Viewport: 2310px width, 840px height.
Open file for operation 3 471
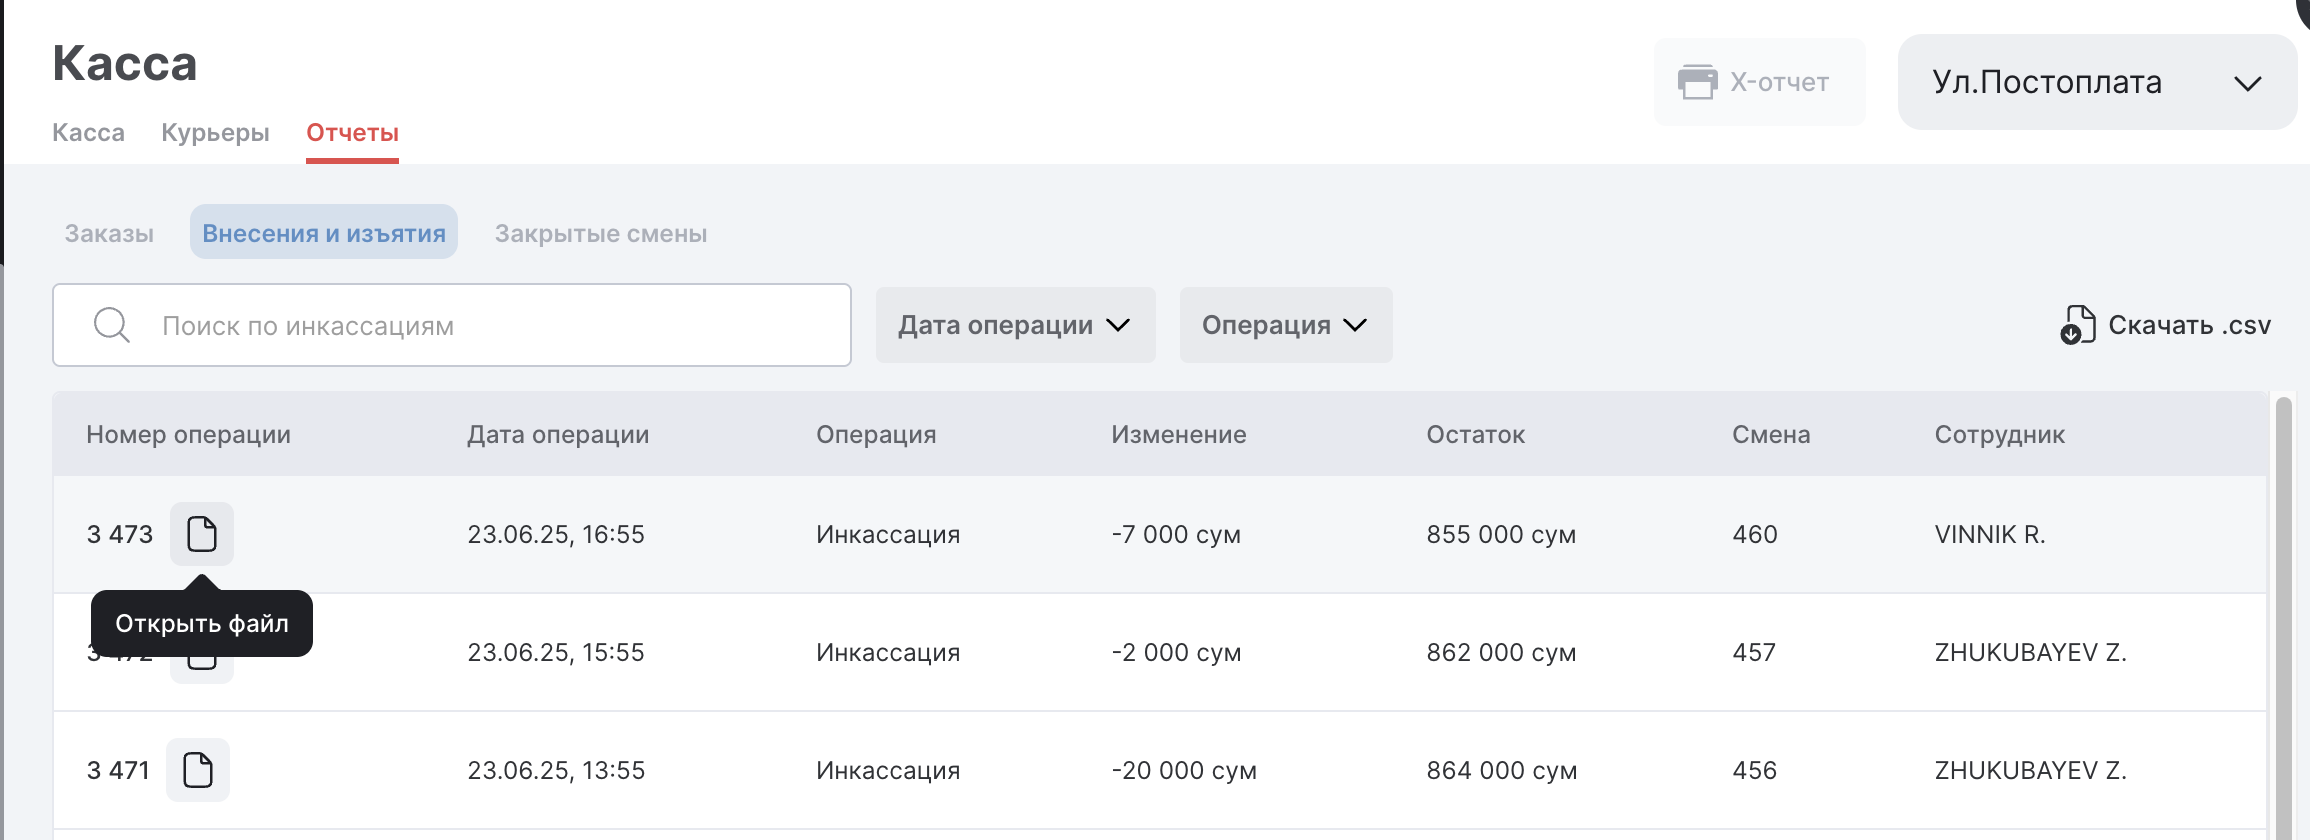tap(198, 770)
